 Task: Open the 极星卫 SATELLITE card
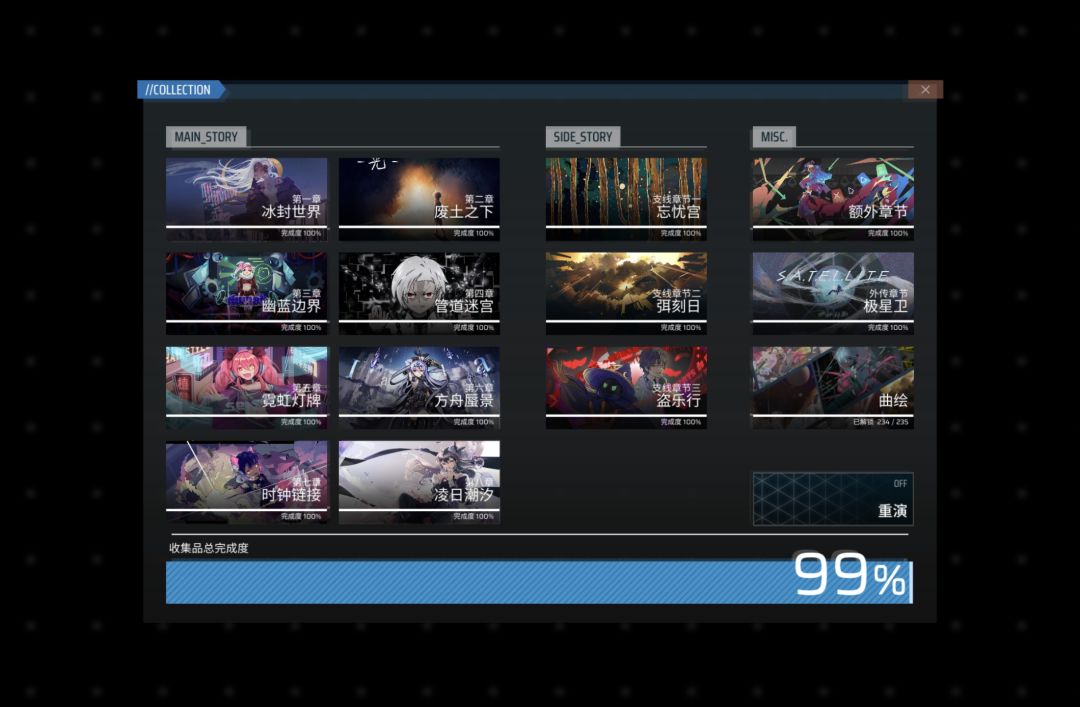[x=833, y=293]
